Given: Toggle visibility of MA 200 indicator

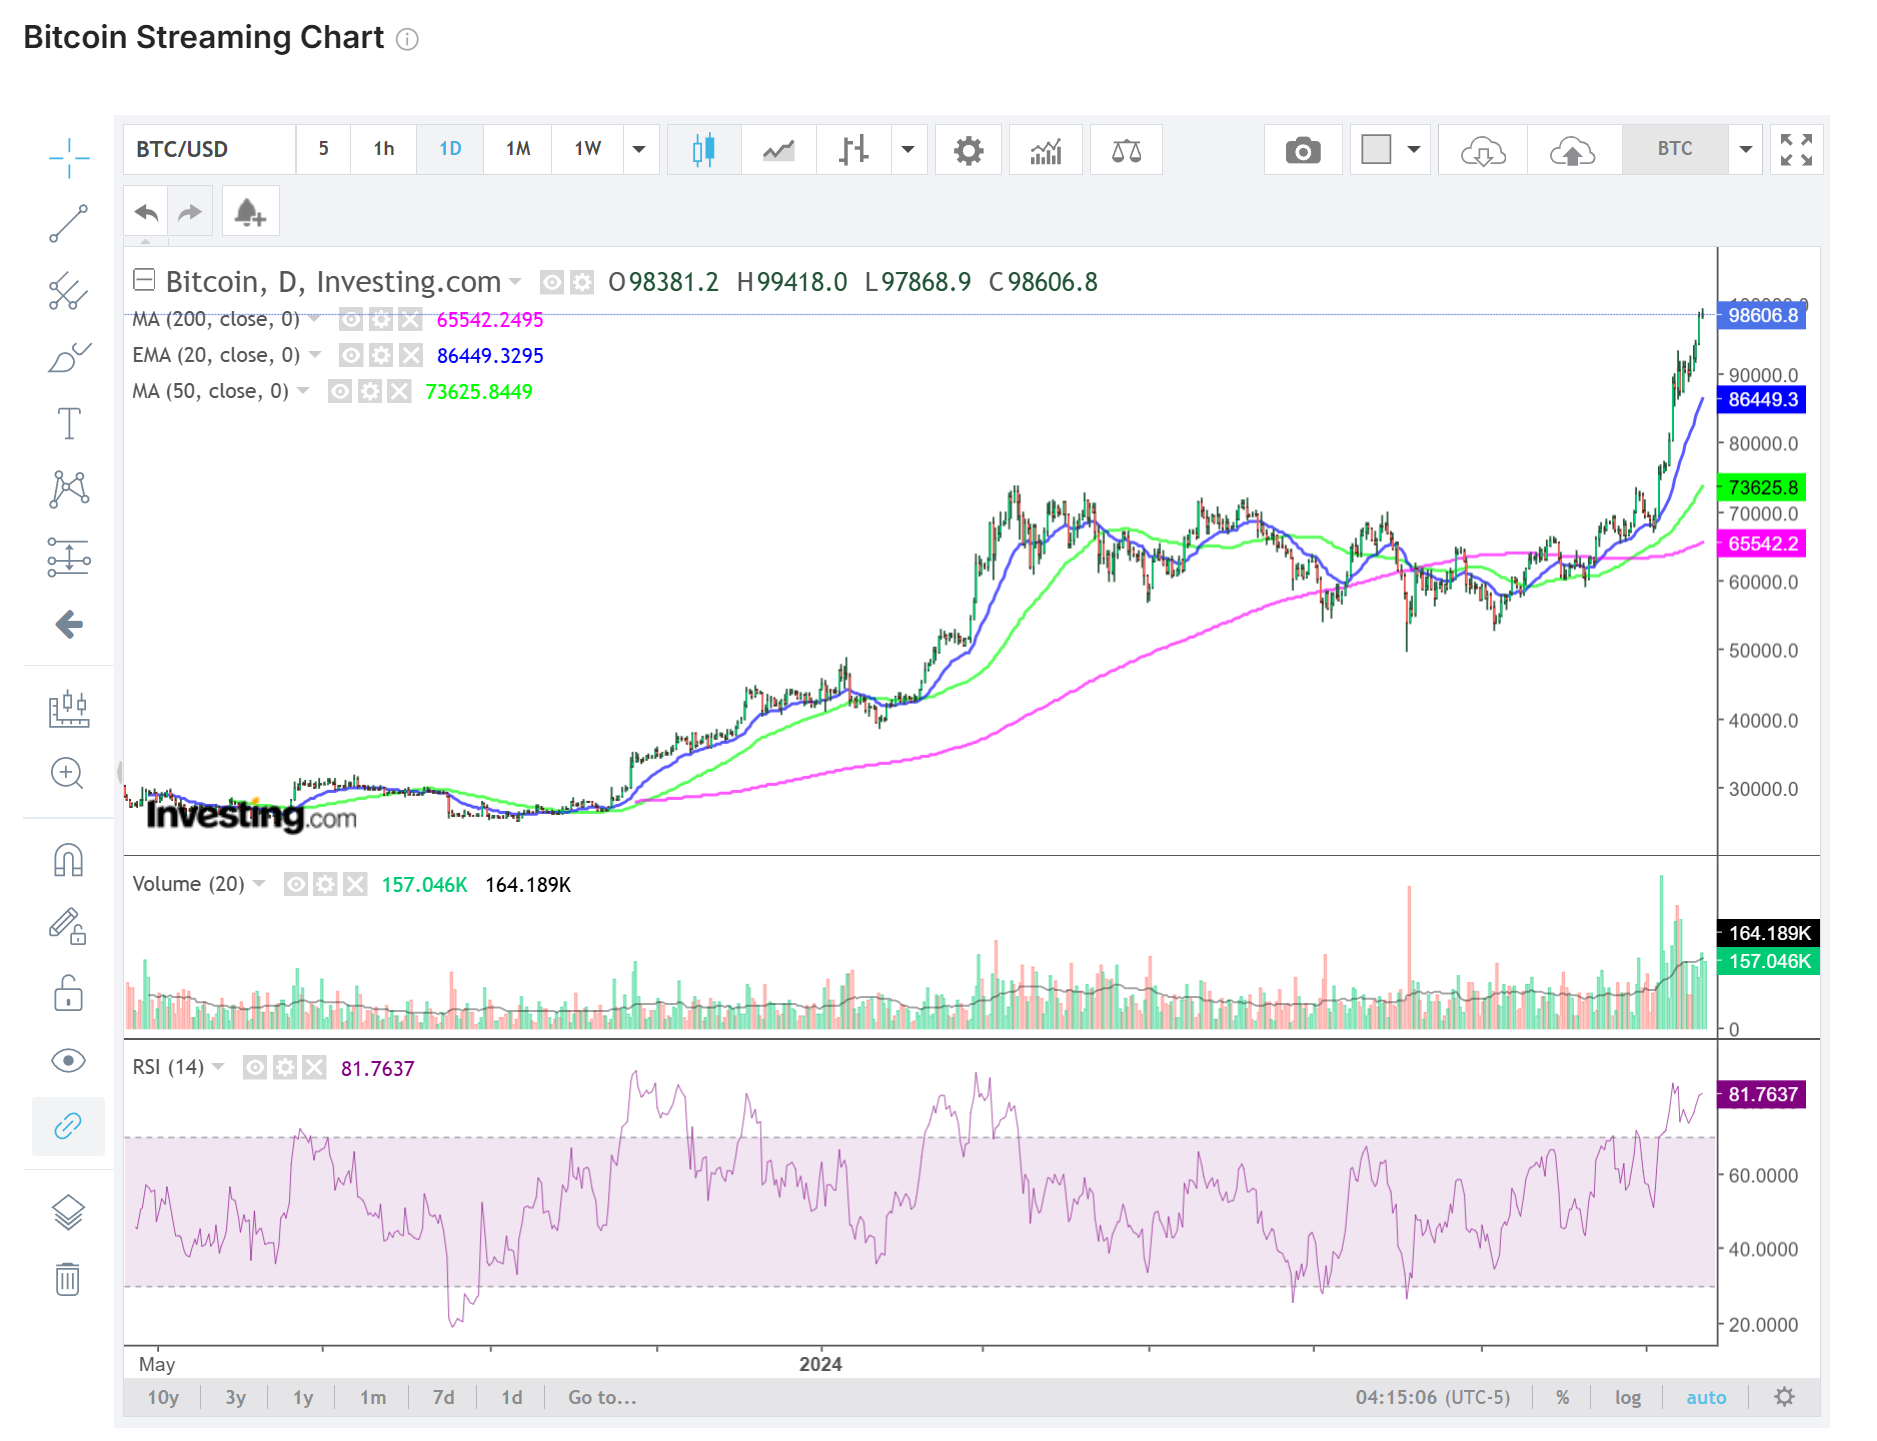Looking at the screenshot, I should click(350, 320).
